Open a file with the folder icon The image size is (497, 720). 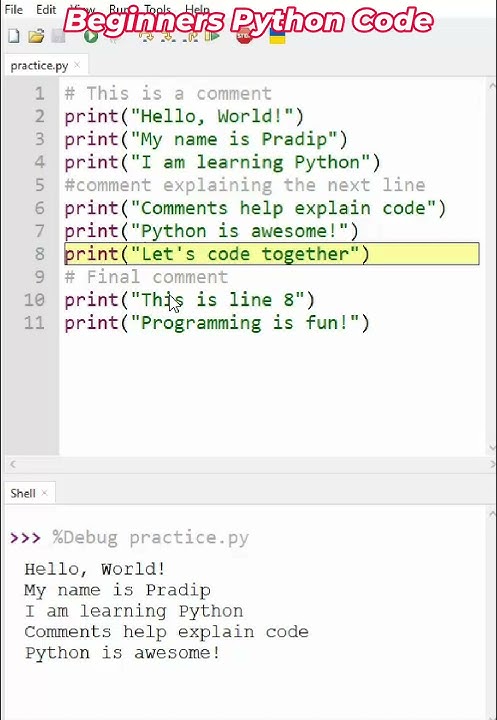coord(36,36)
